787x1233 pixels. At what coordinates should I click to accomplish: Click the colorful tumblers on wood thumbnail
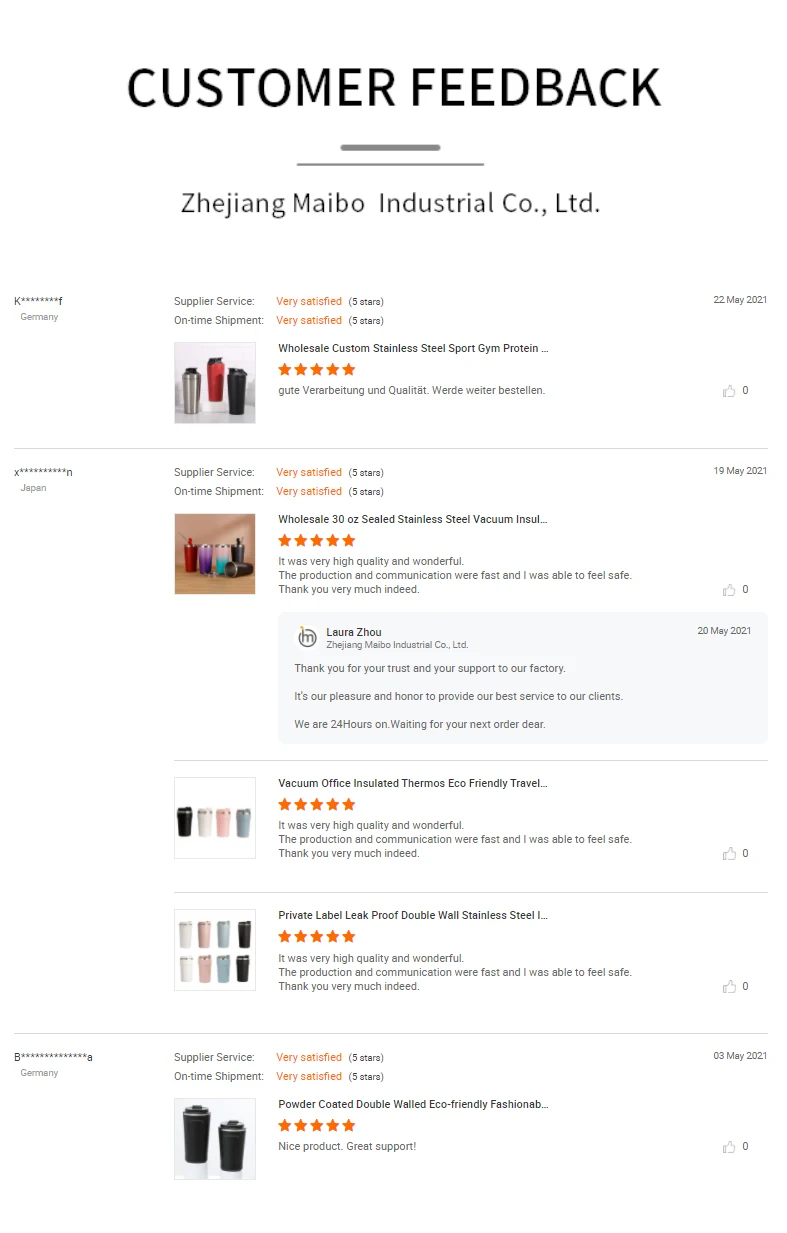(215, 554)
